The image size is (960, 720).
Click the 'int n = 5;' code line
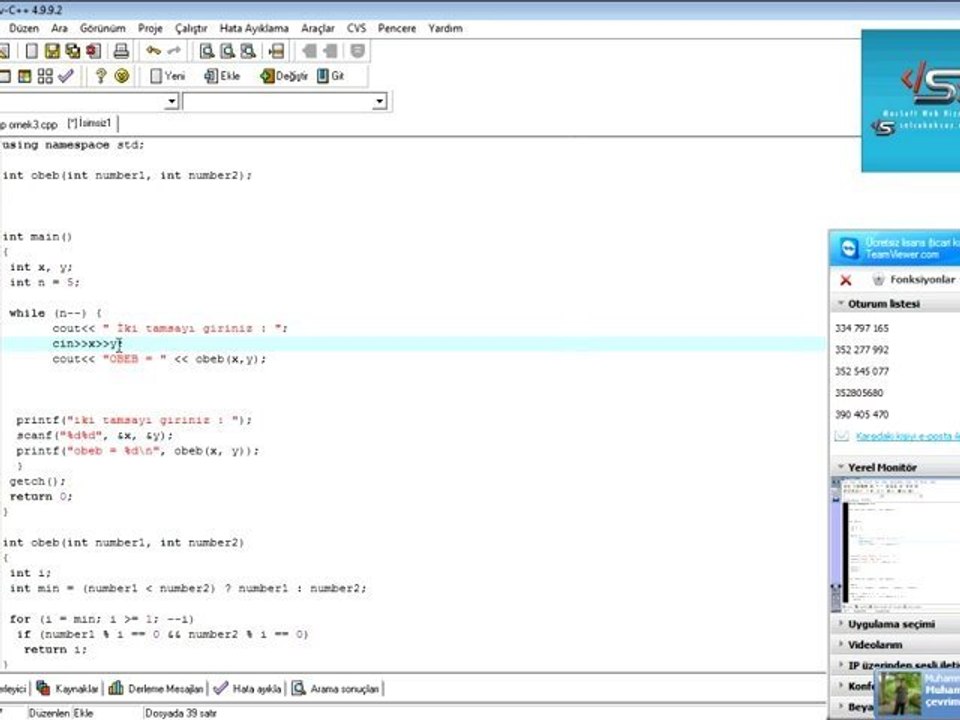point(44,282)
